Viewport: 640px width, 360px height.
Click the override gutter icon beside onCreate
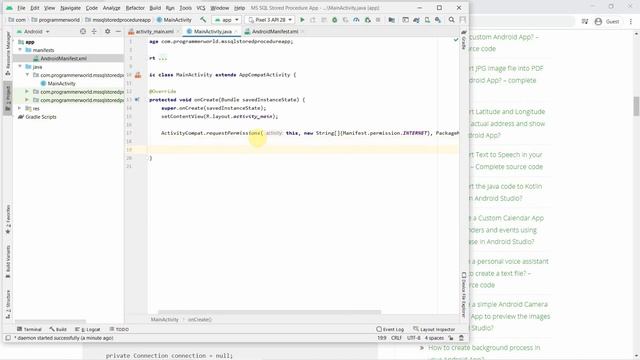tap(137, 100)
